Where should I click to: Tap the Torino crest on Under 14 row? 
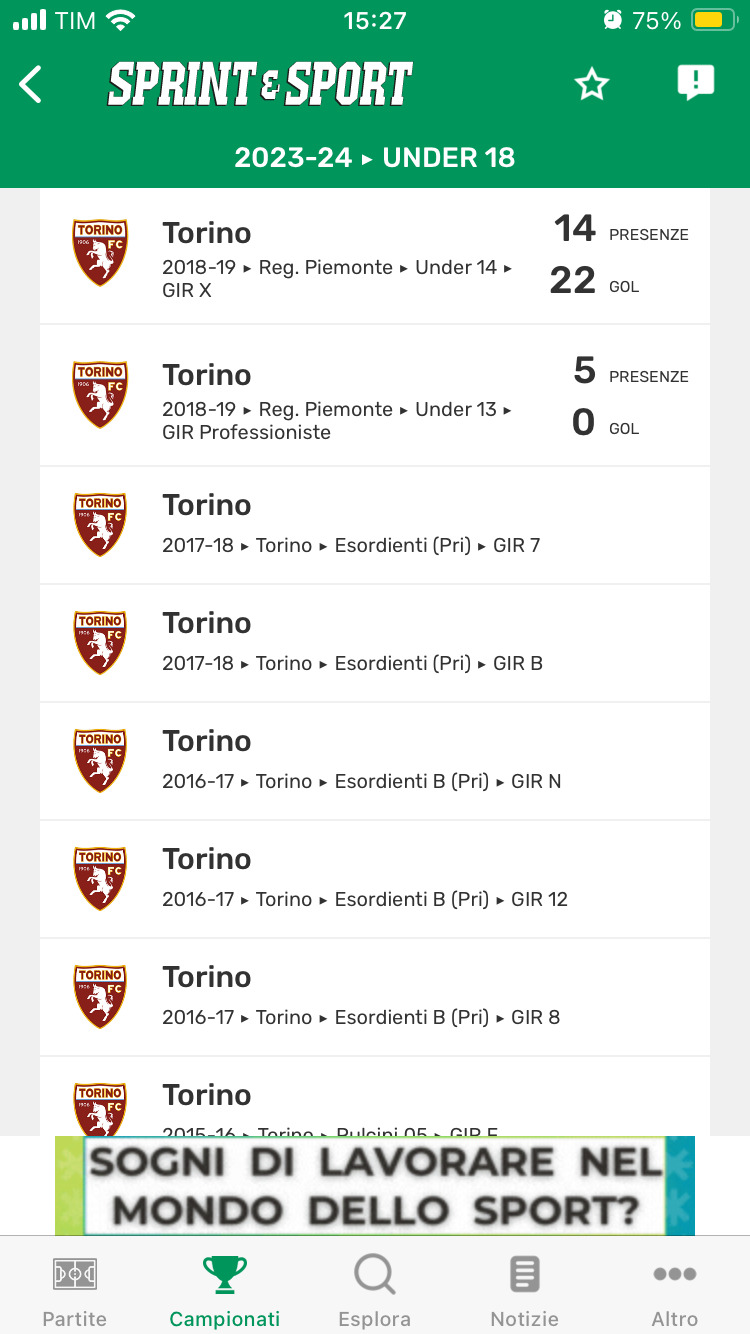click(x=100, y=254)
